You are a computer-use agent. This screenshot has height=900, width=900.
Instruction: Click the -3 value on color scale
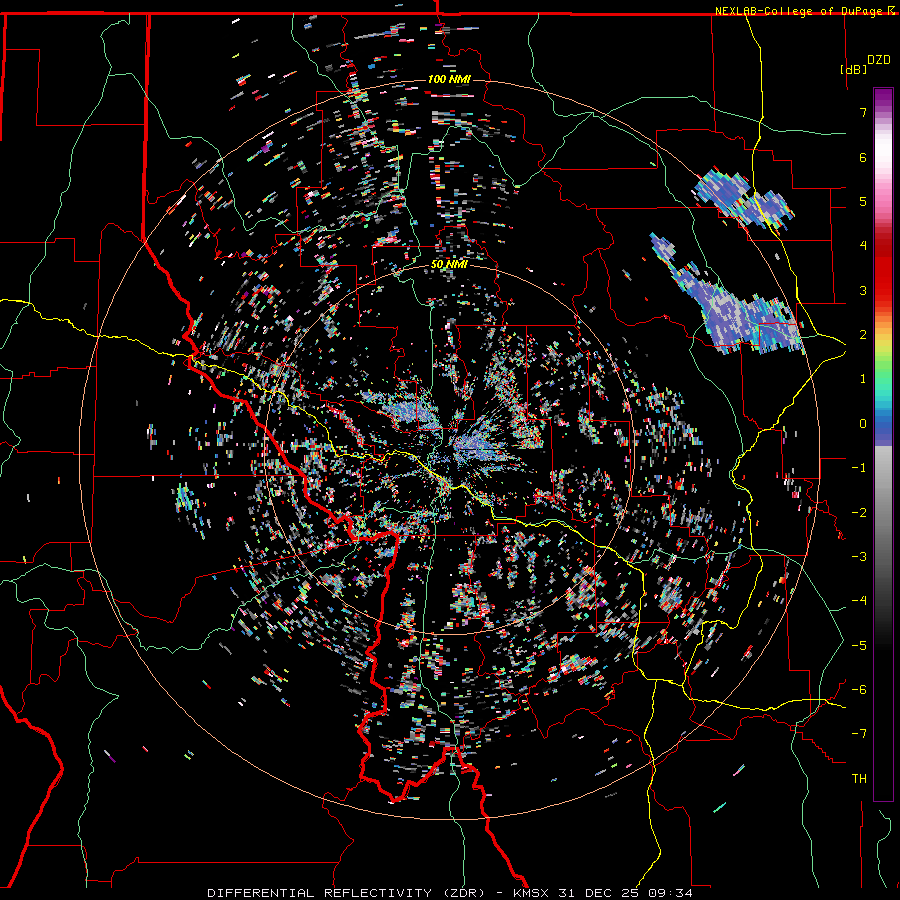tap(859, 556)
